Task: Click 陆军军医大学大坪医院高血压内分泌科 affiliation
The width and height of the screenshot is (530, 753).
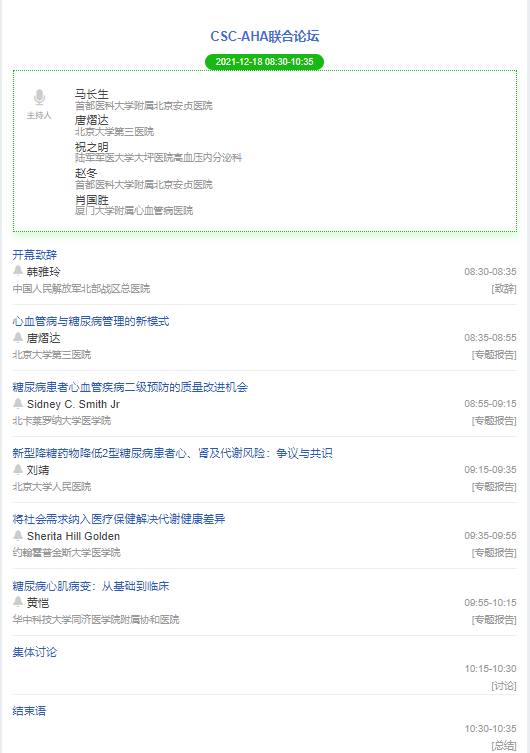Action: (x=158, y=158)
